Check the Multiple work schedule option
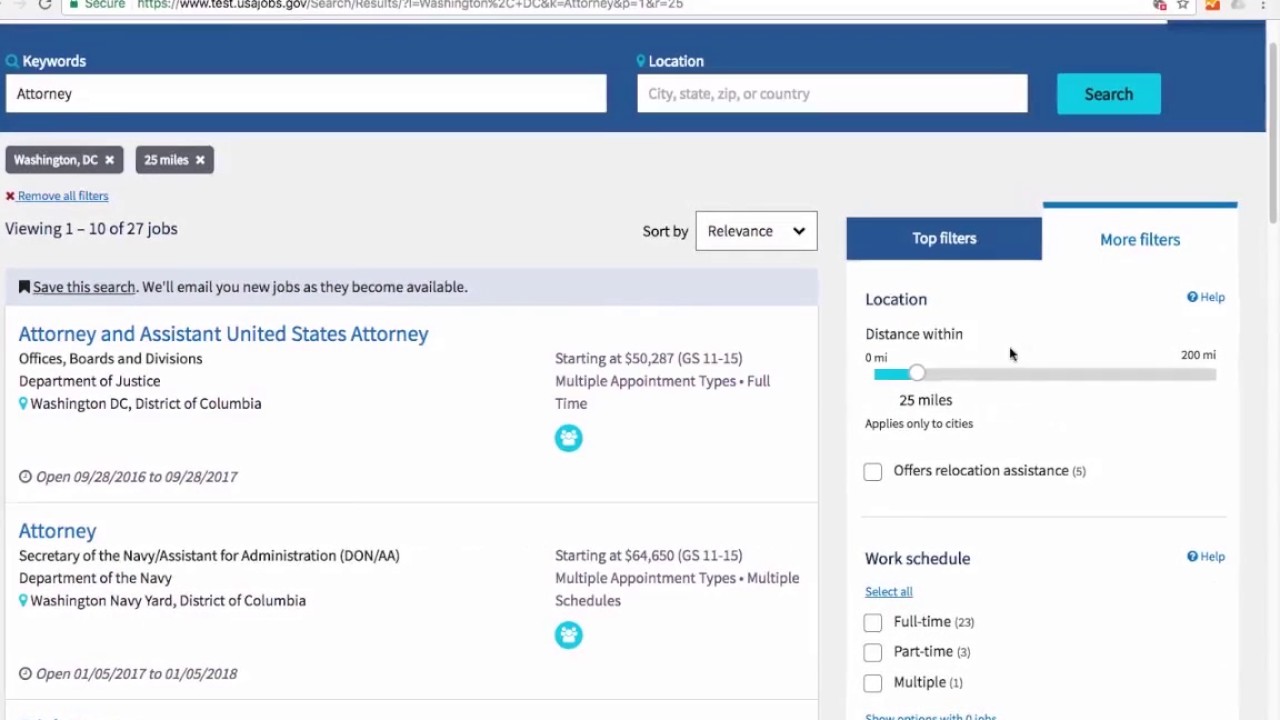 point(873,684)
